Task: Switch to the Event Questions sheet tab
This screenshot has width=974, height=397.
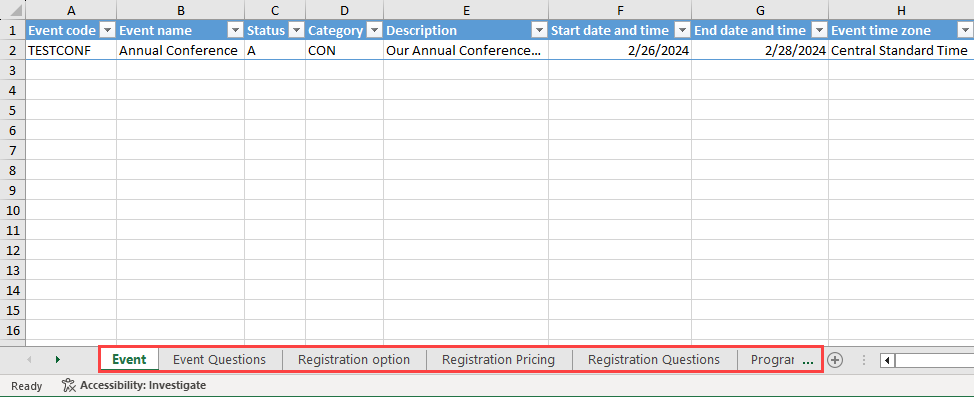Action: (x=219, y=360)
